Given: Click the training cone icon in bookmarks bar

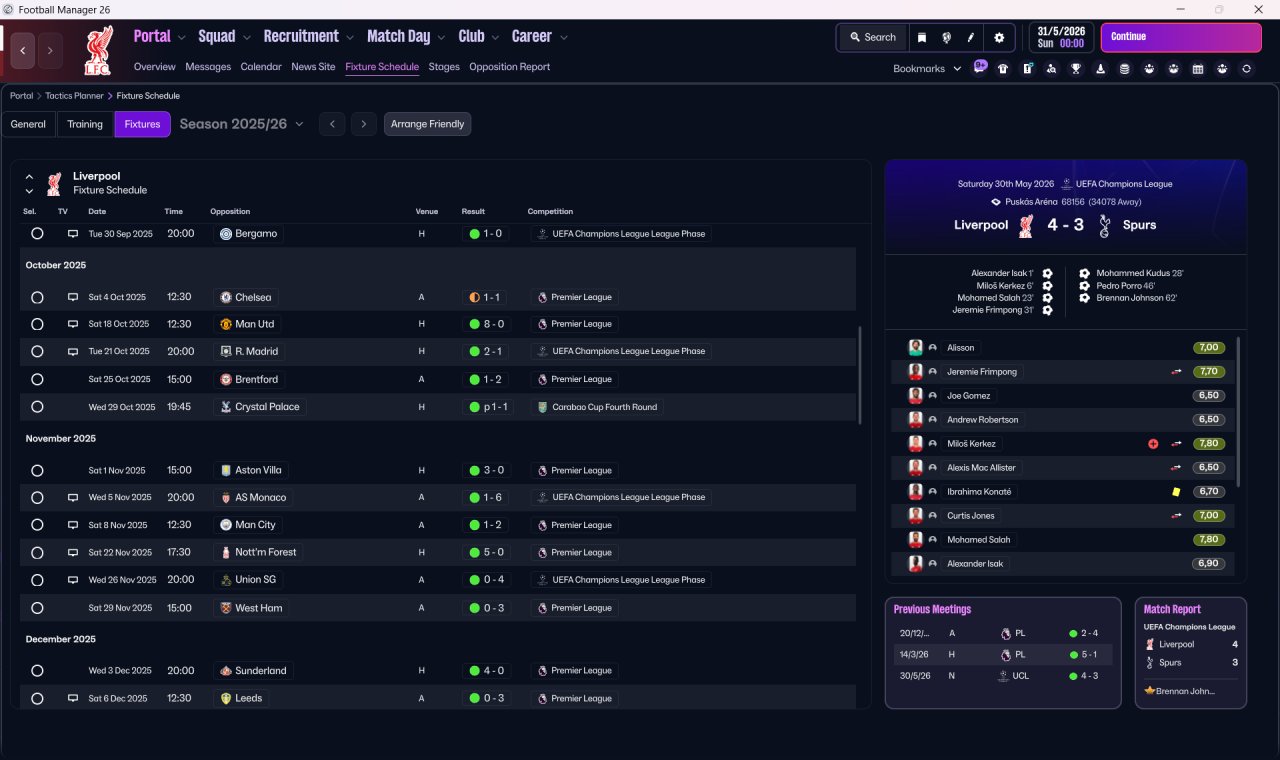Looking at the screenshot, I should (x=1101, y=69).
